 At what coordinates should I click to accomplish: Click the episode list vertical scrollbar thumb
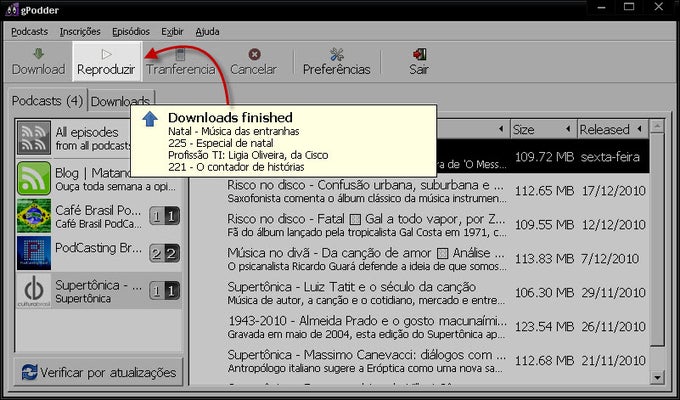[657, 239]
